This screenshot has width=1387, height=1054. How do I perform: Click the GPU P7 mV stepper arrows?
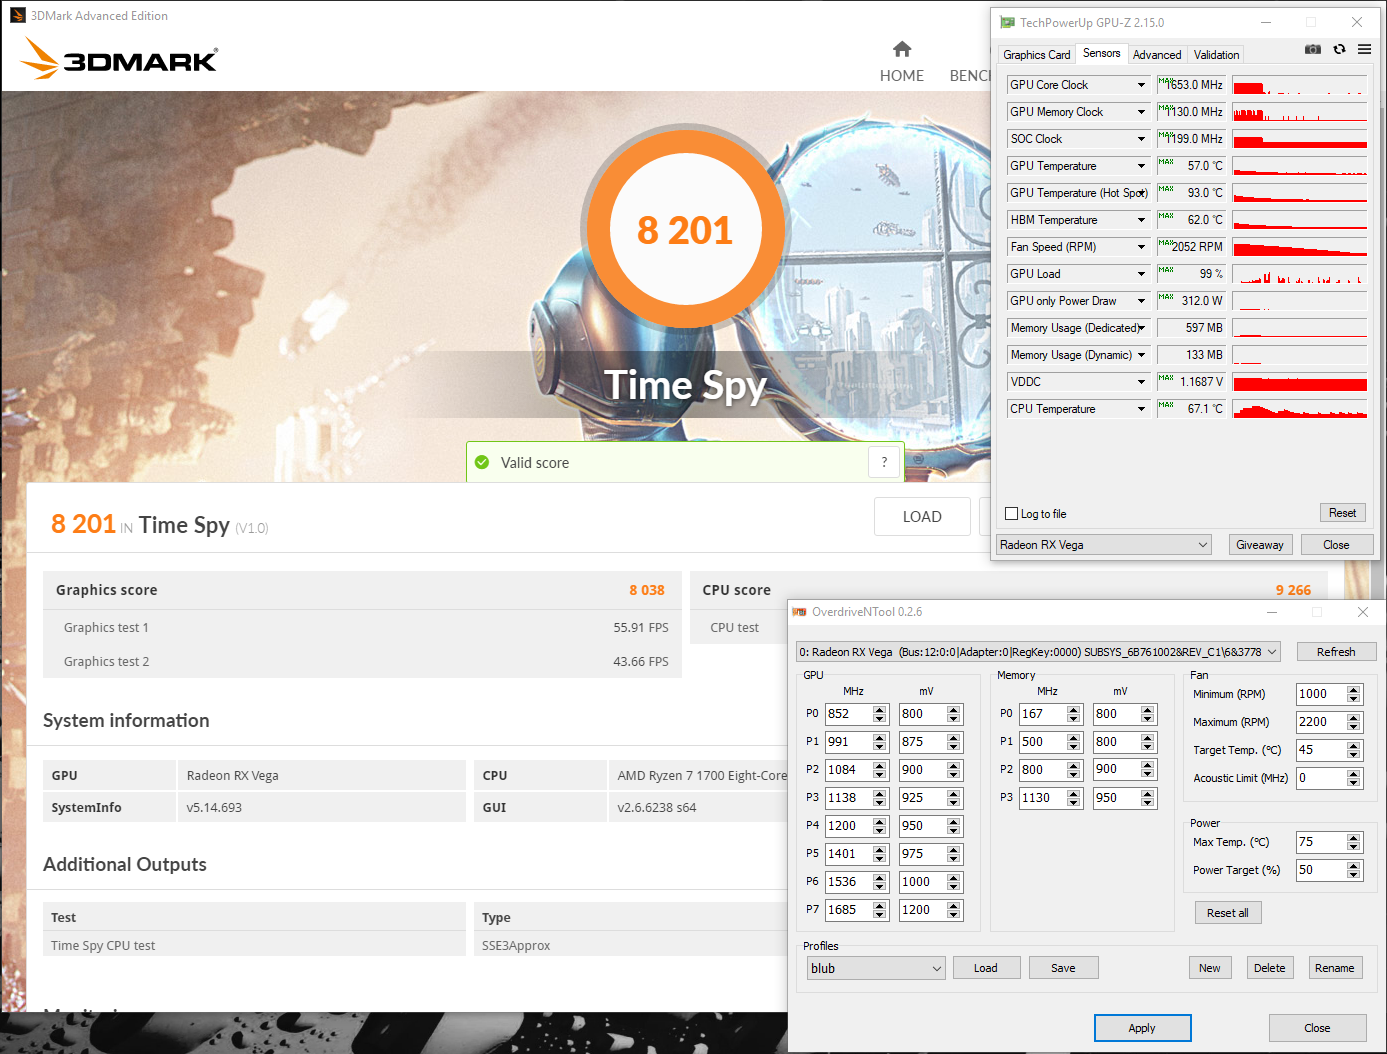[x=954, y=910]
